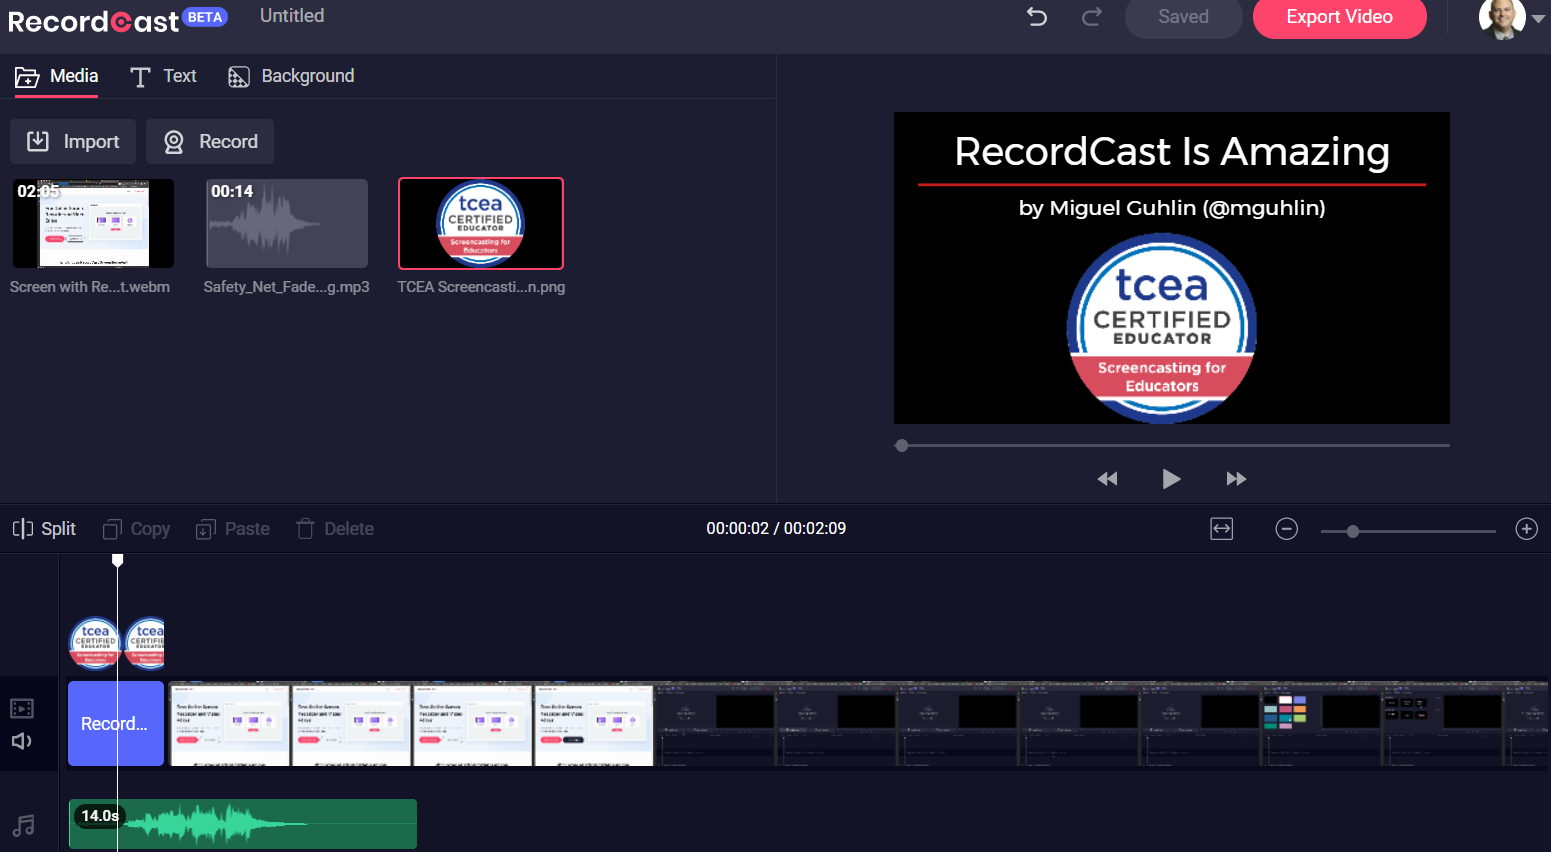Click the fast-forward playback icon
Viewport: 1551px width, 852px height.
(1236, 479)
